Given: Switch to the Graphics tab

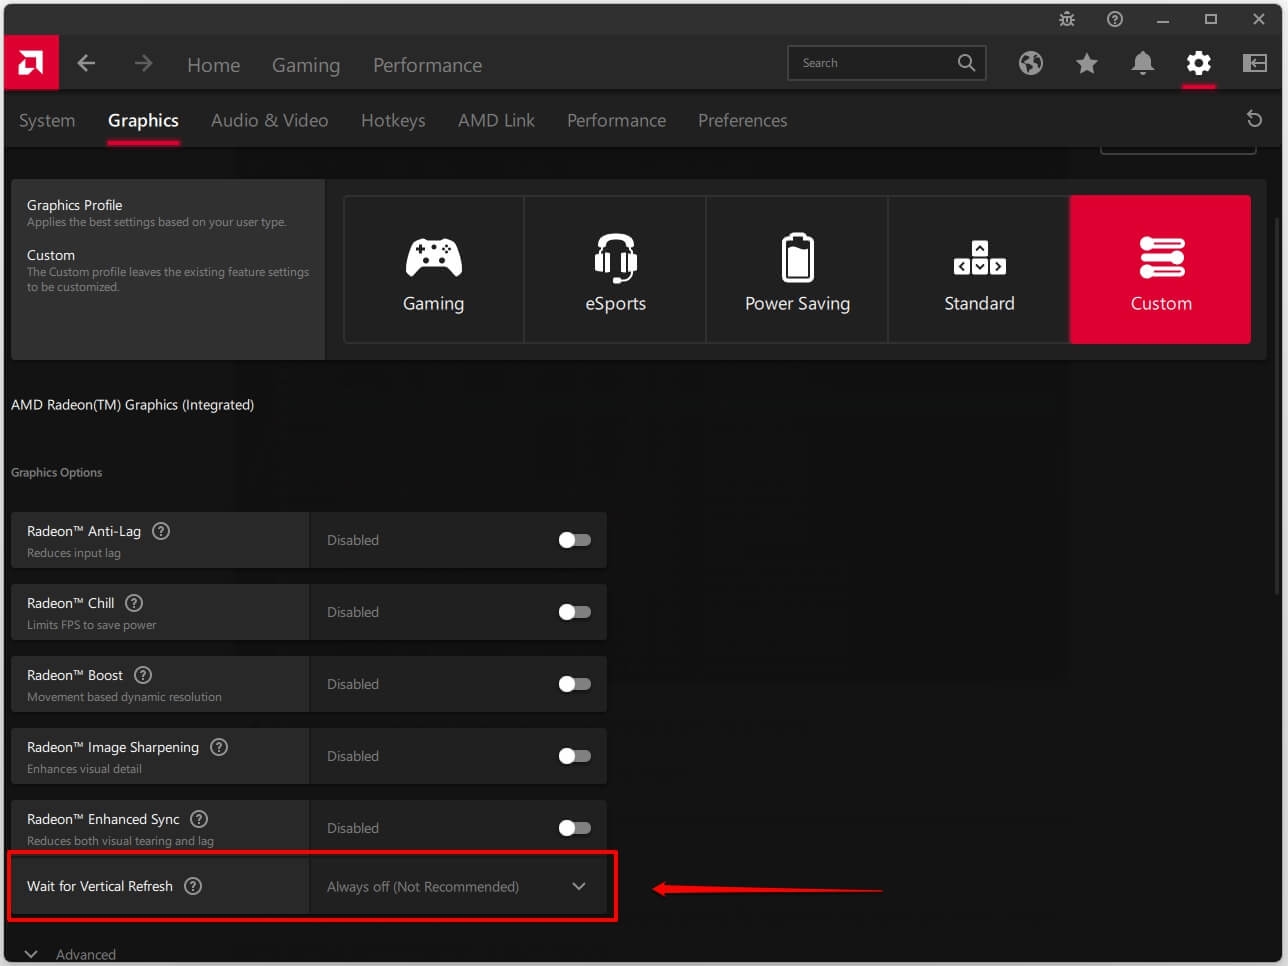Looking at the screenshot, I should (x=143, y=120).
